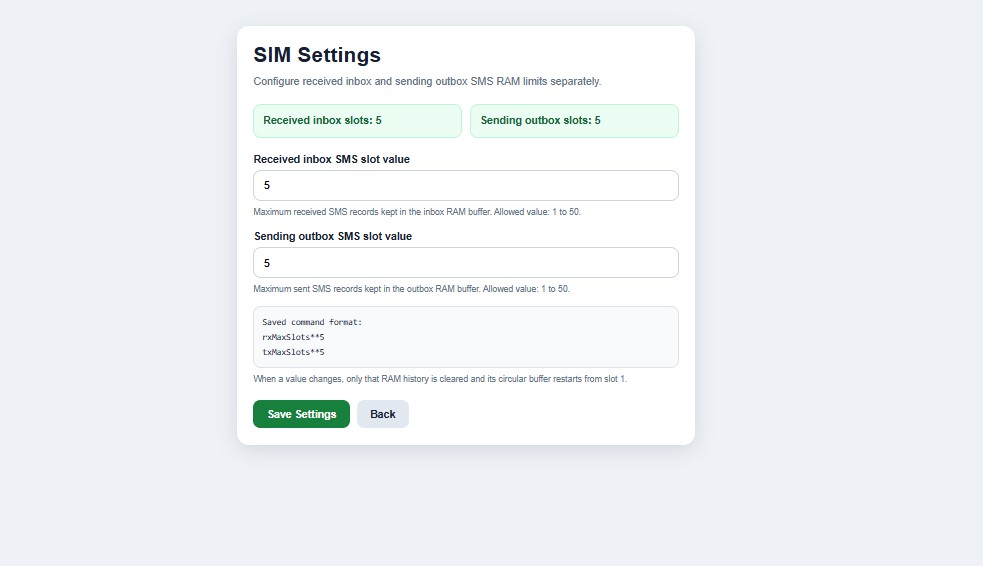The height and width of the screenshot is (566, 983).
Task: Click the SIM Settings heading
Action: point(317,55)
